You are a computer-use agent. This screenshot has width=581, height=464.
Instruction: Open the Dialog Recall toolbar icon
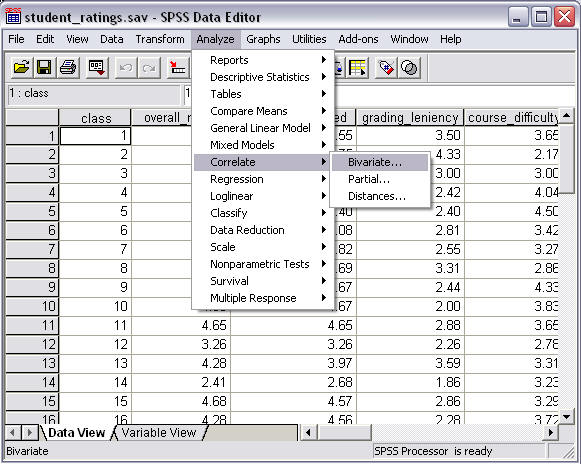[97, 67]
